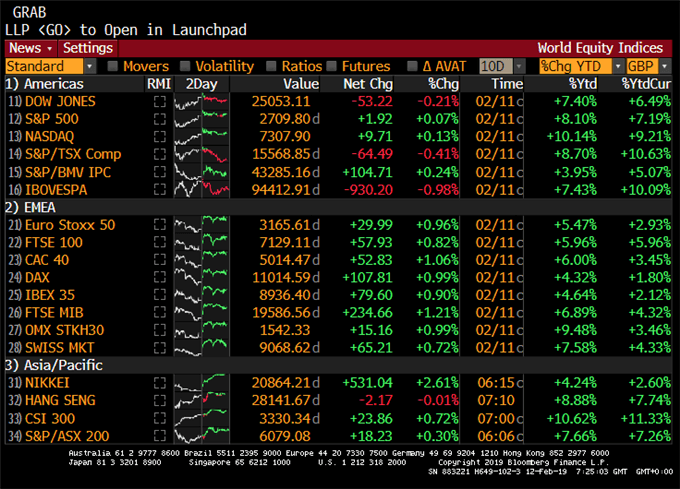The height and width of the screenshot is (489, 680).
Task: Click RMI bracket icon for FTSE MIB
Action: [x=160, y=313]
